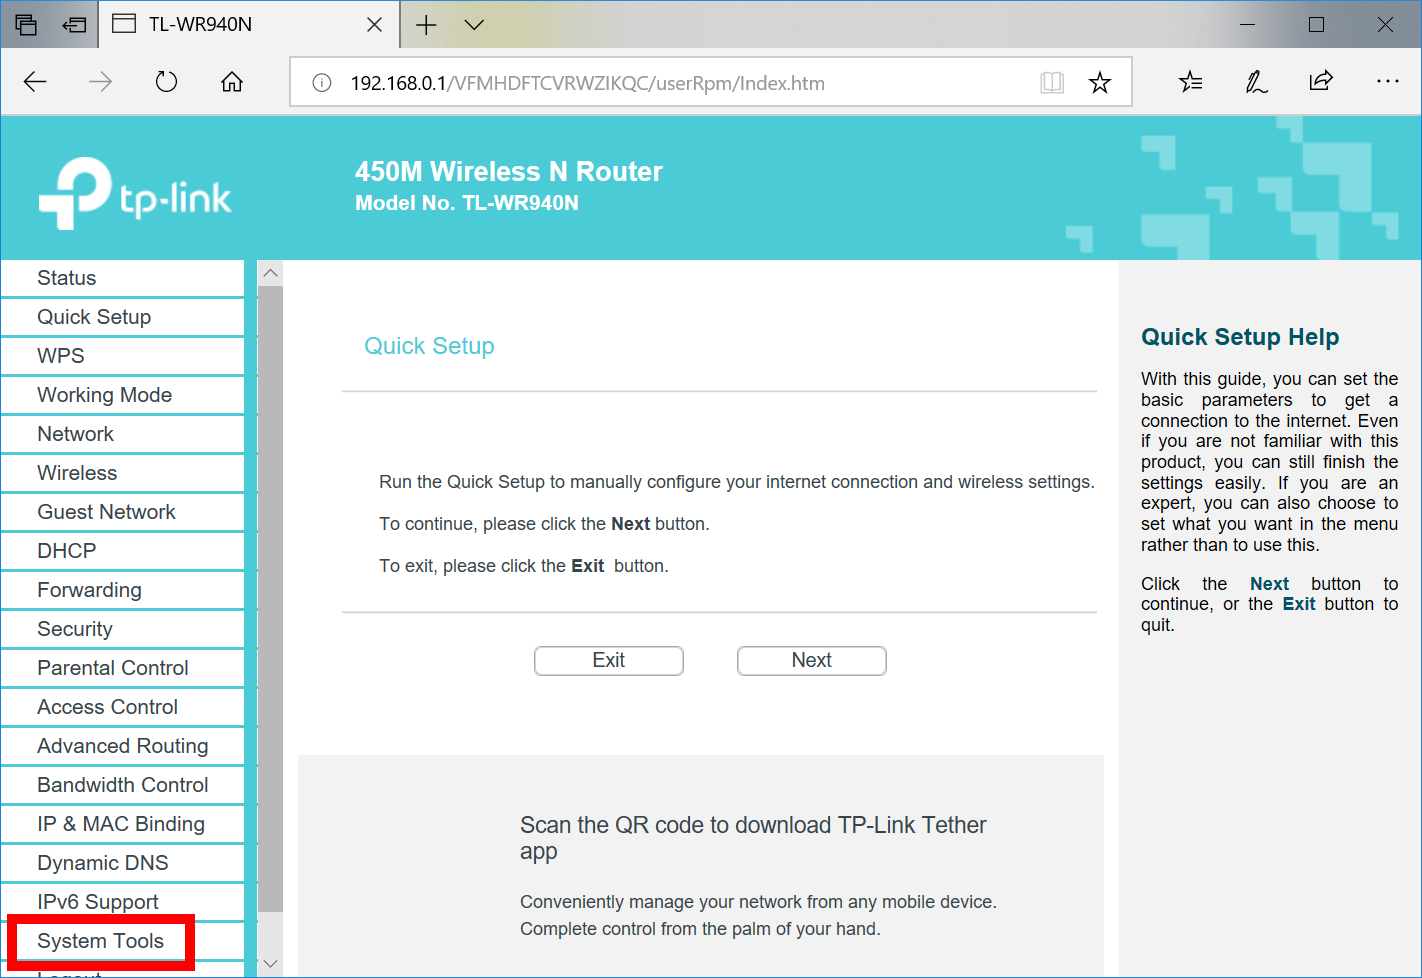Click the sidebar scrollbar thumb
The image size is (1422, 978).
coord(270,599)
